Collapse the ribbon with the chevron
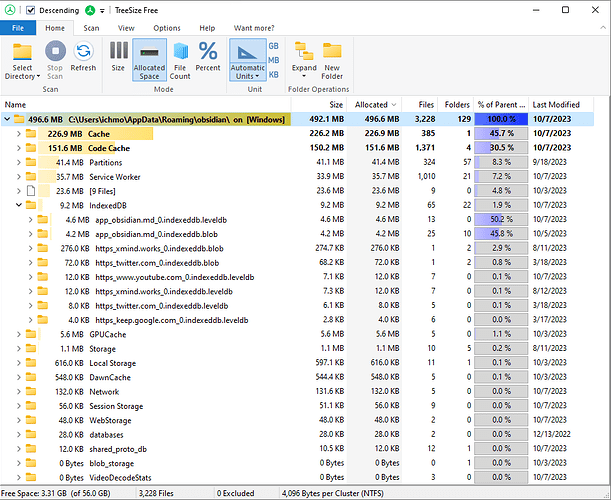This screenshot has width=611, height=500. coord(603,28)
